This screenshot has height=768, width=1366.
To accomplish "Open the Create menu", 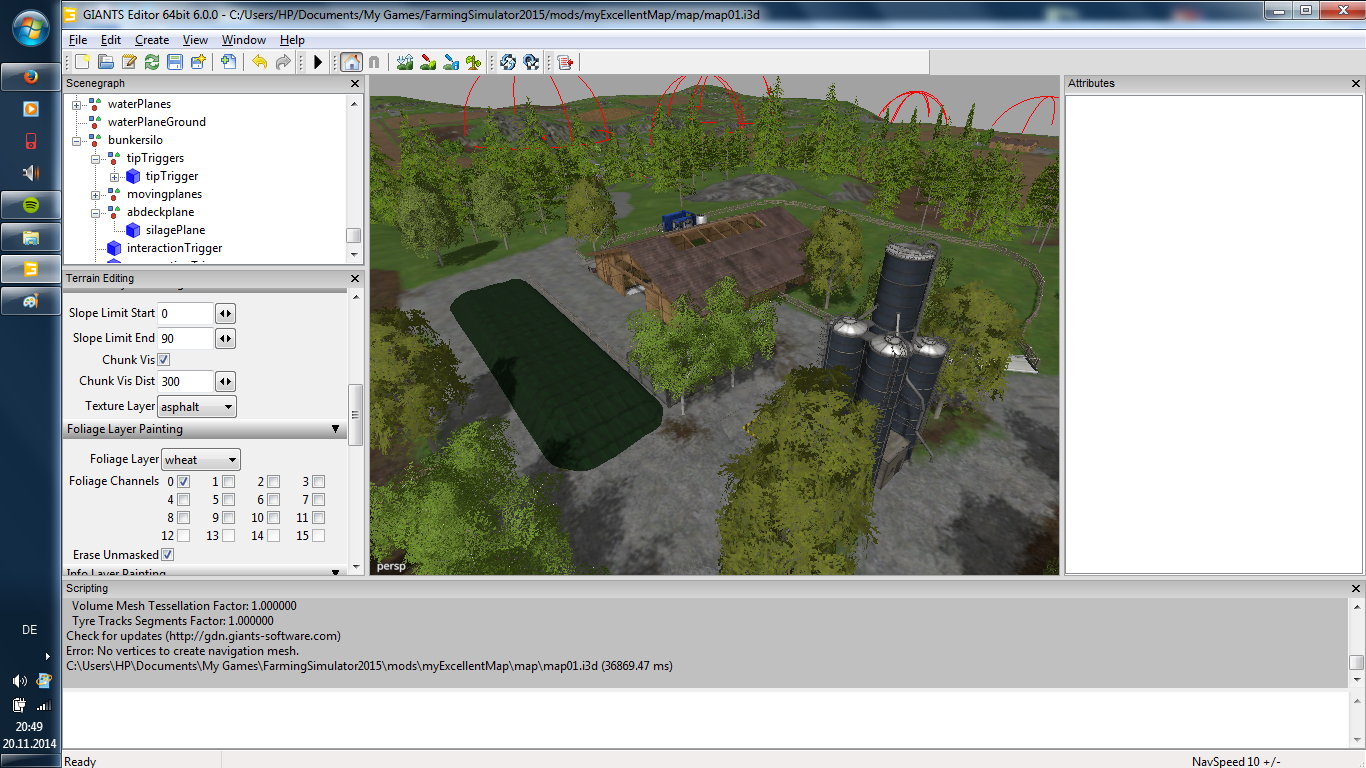I will 152,40.
